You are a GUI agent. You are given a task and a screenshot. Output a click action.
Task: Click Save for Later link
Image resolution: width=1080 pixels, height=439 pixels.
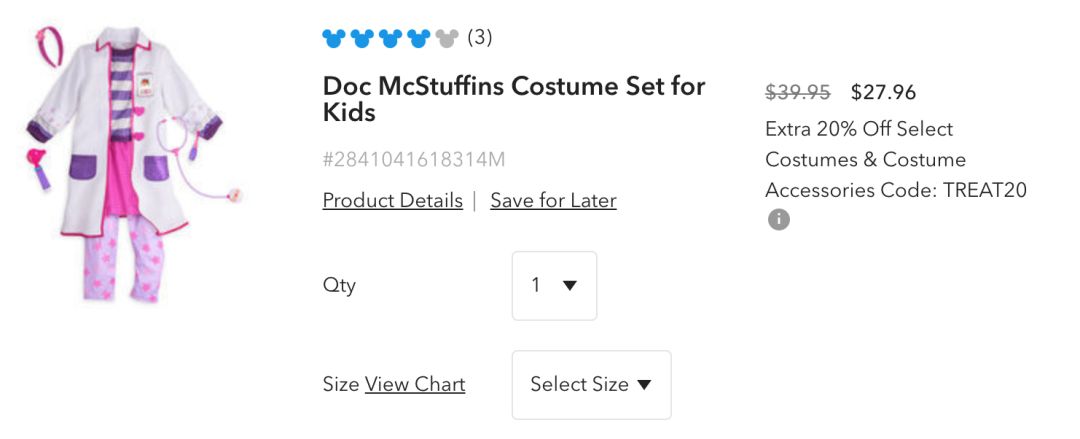pos(553,201)
